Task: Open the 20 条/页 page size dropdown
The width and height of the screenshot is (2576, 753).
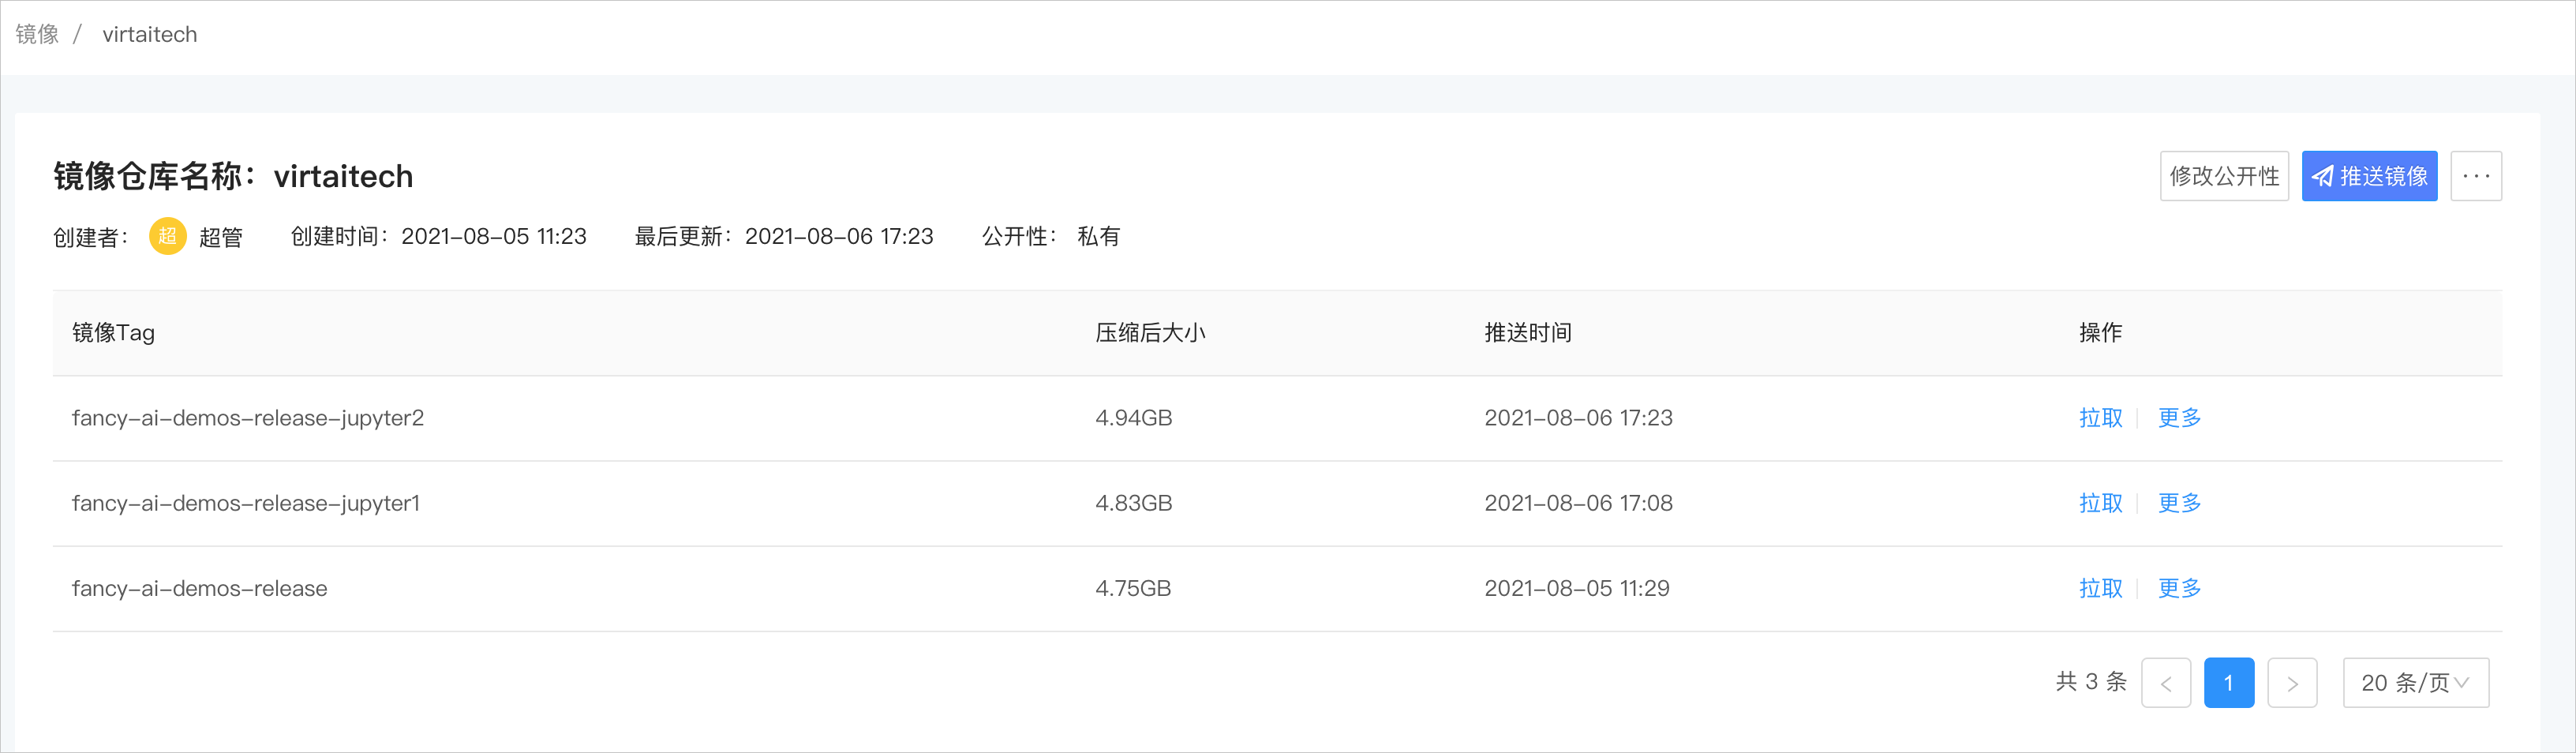Action: pyautogui.click(x=2416, y=683)
